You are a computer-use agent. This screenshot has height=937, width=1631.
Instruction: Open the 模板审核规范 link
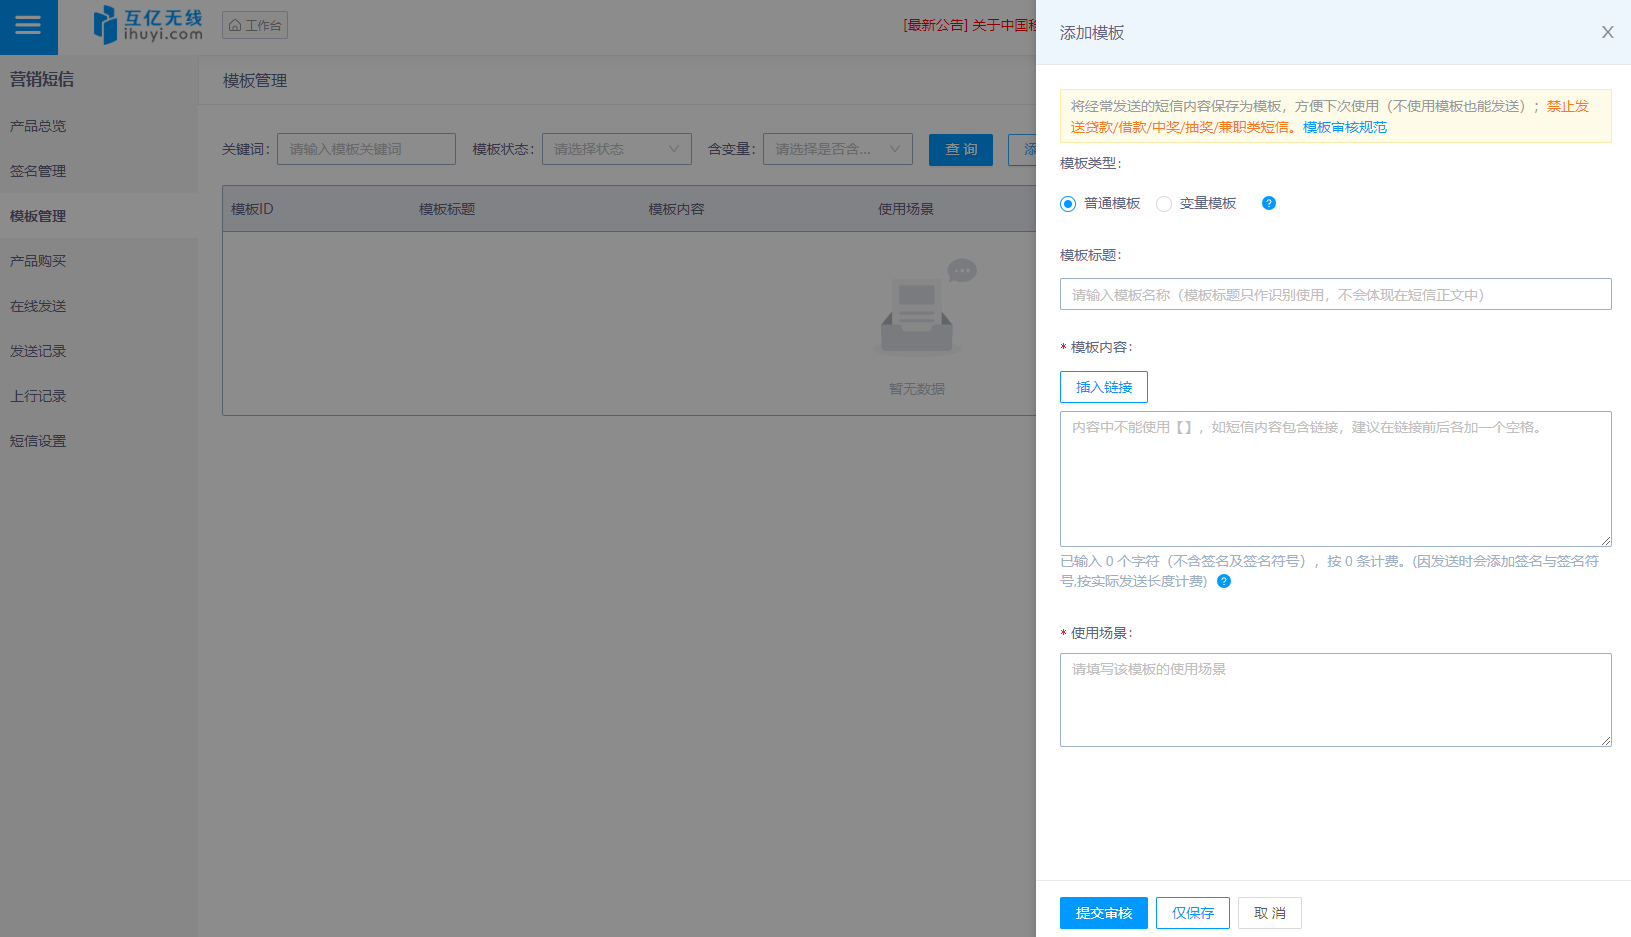[1344, 127]
